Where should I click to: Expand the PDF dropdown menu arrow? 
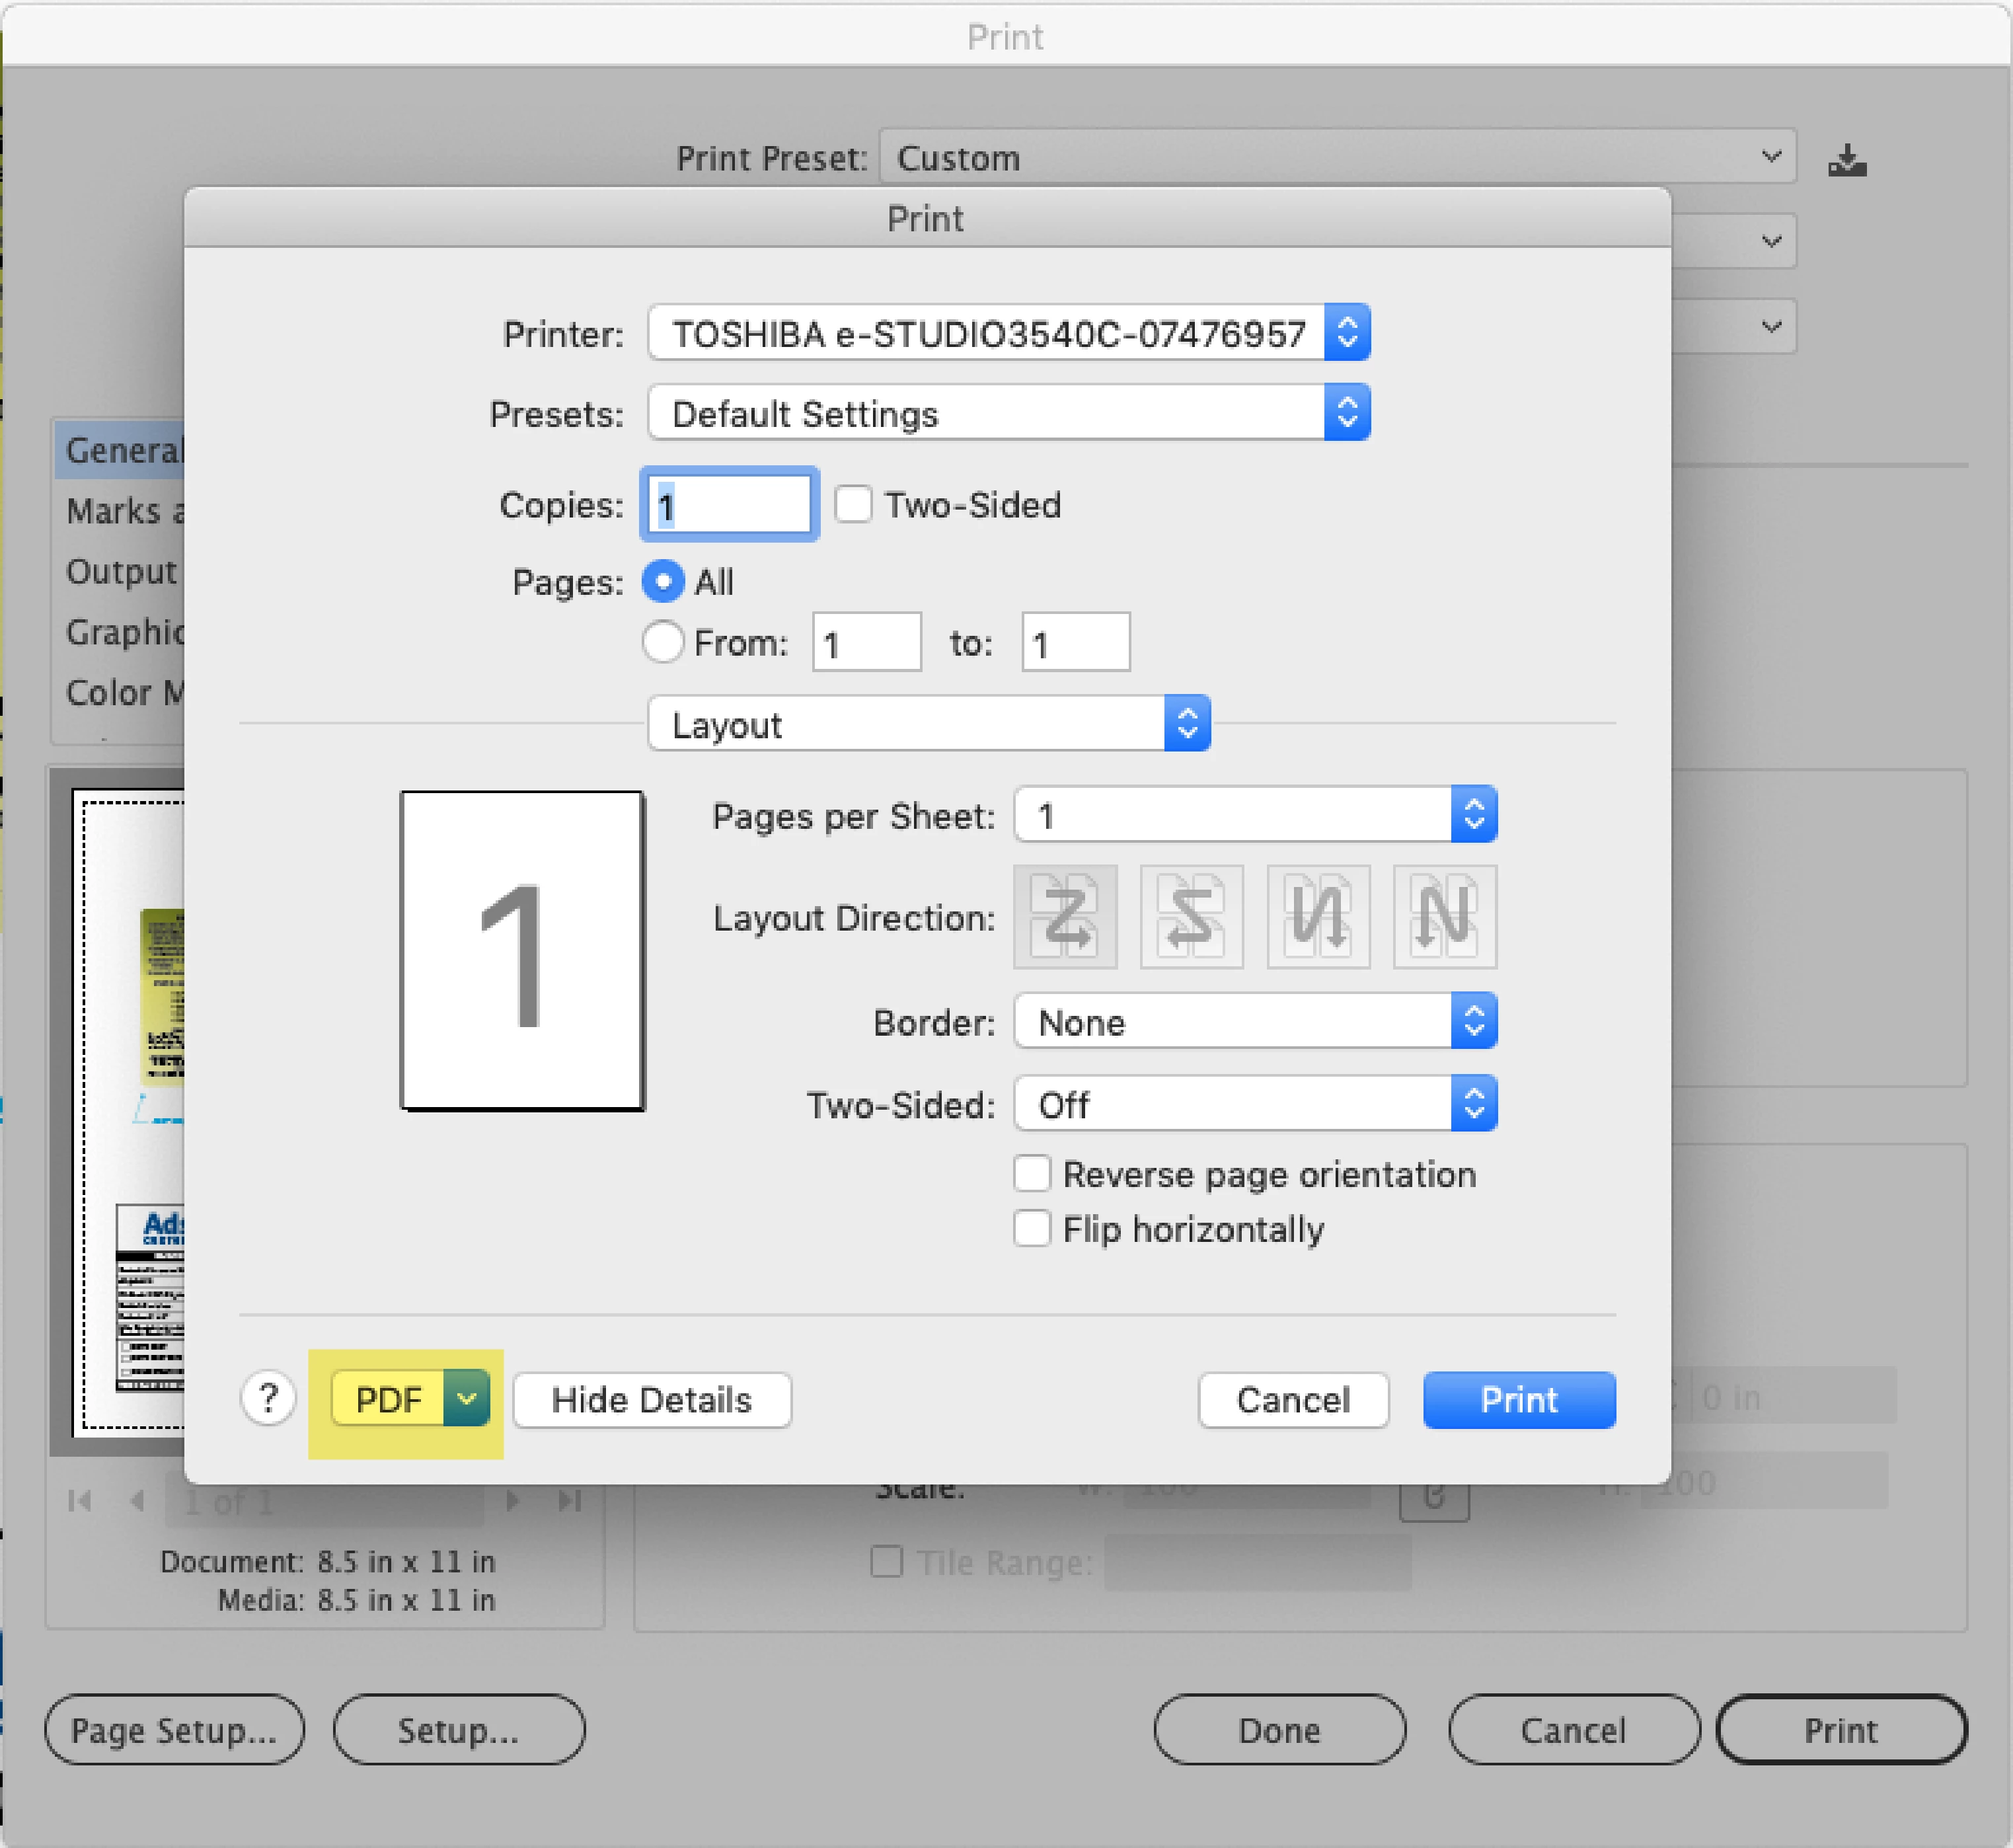coord(467,1398)
